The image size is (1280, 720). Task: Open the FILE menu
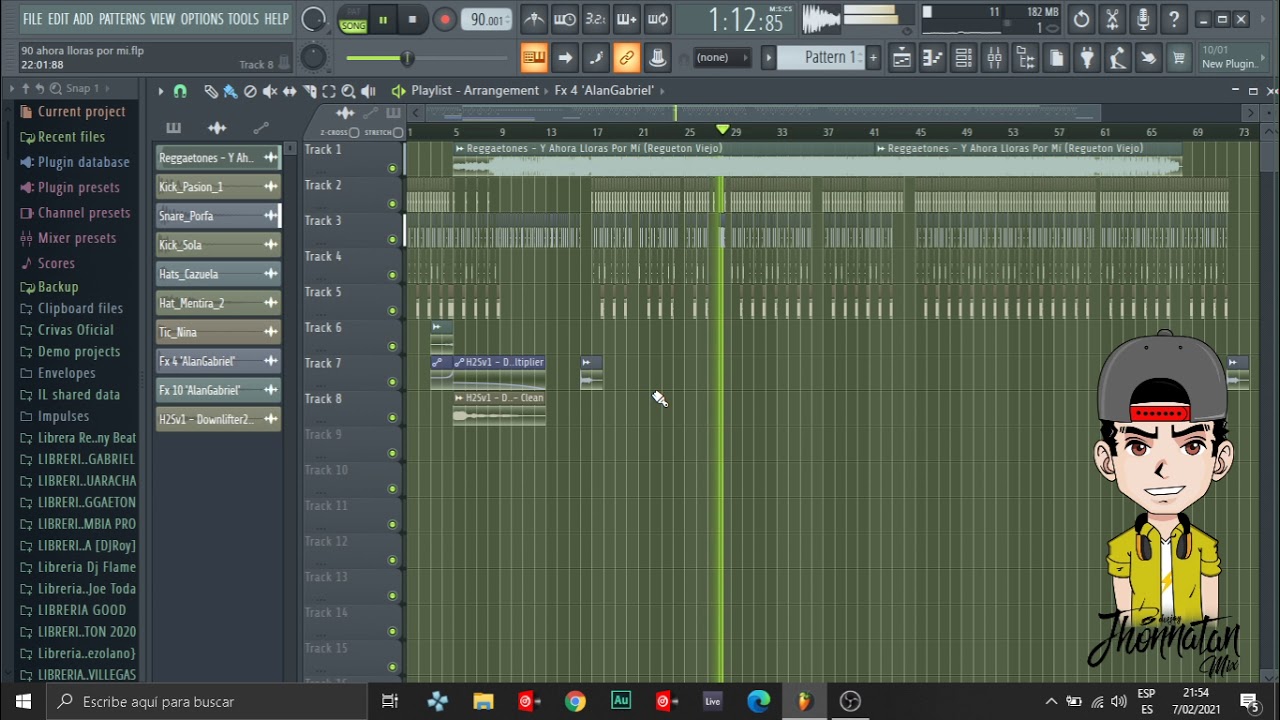pyautogui.click(x=33, y=19)
